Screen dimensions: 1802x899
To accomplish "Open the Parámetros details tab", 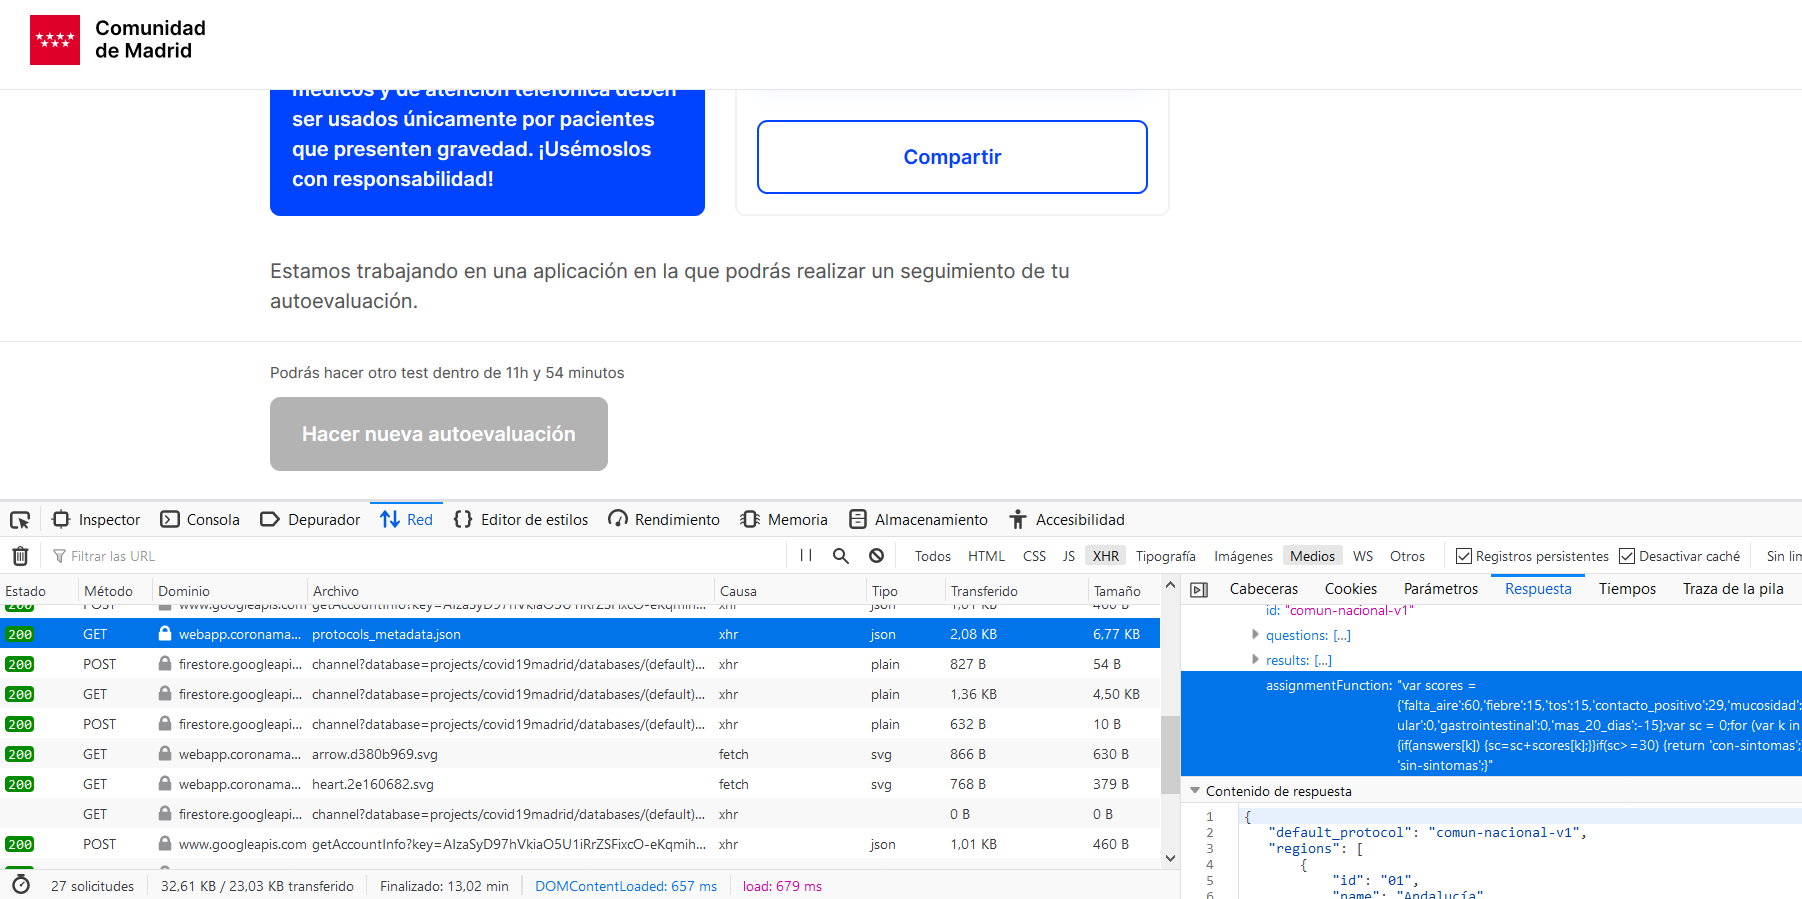I will pyautogui.click(x=1440, y=589).
